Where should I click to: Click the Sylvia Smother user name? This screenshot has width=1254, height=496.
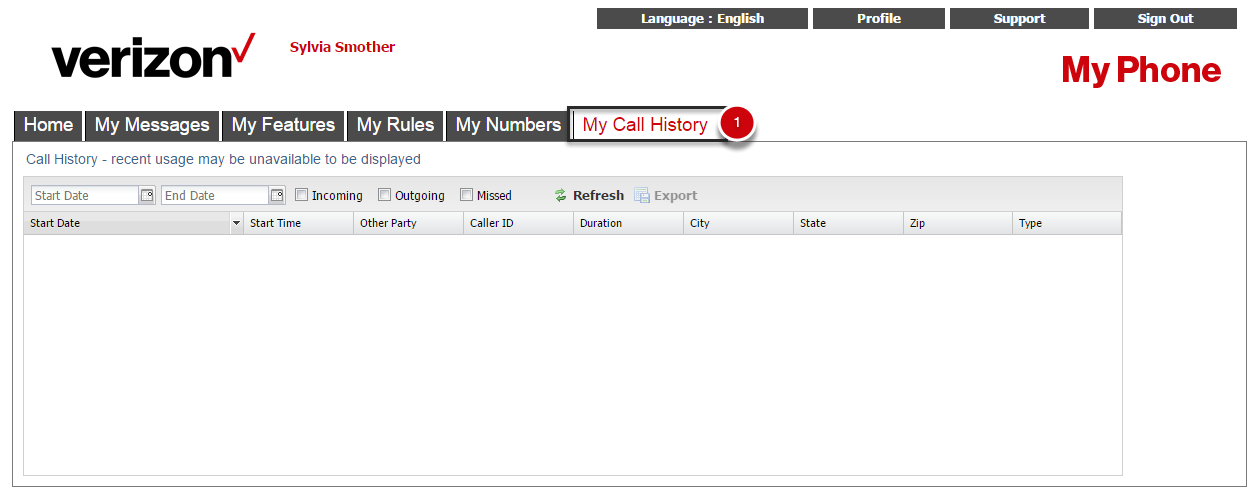[342, 47]
